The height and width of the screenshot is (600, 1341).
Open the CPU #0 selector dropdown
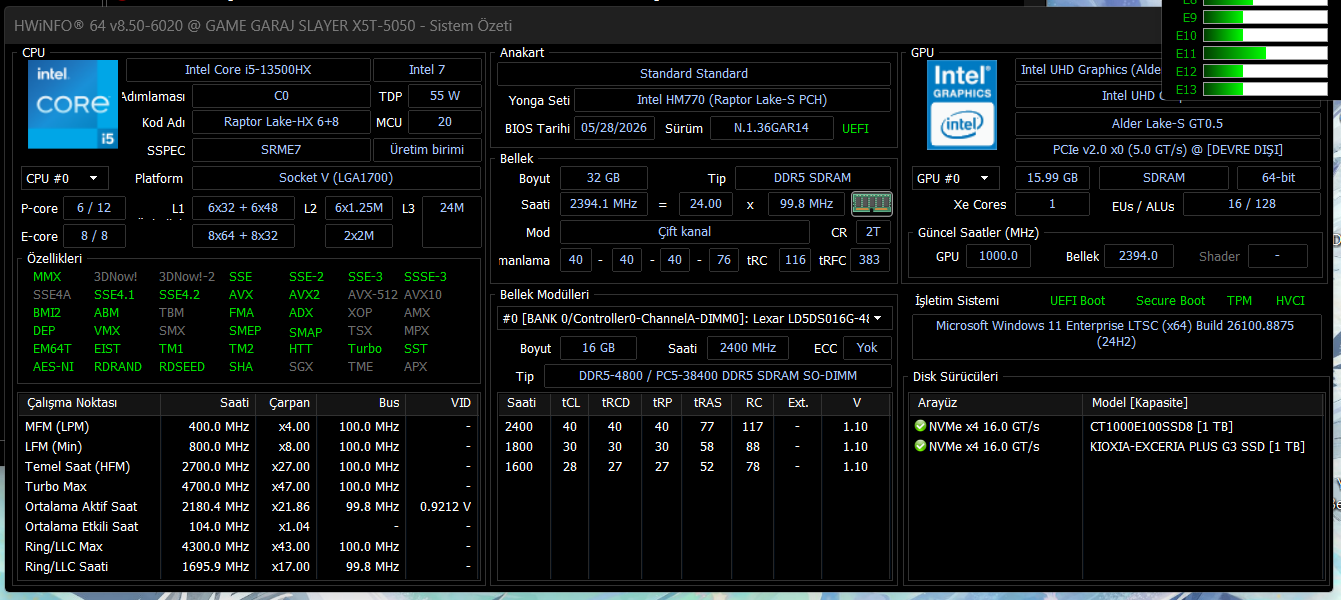(65, 178)
